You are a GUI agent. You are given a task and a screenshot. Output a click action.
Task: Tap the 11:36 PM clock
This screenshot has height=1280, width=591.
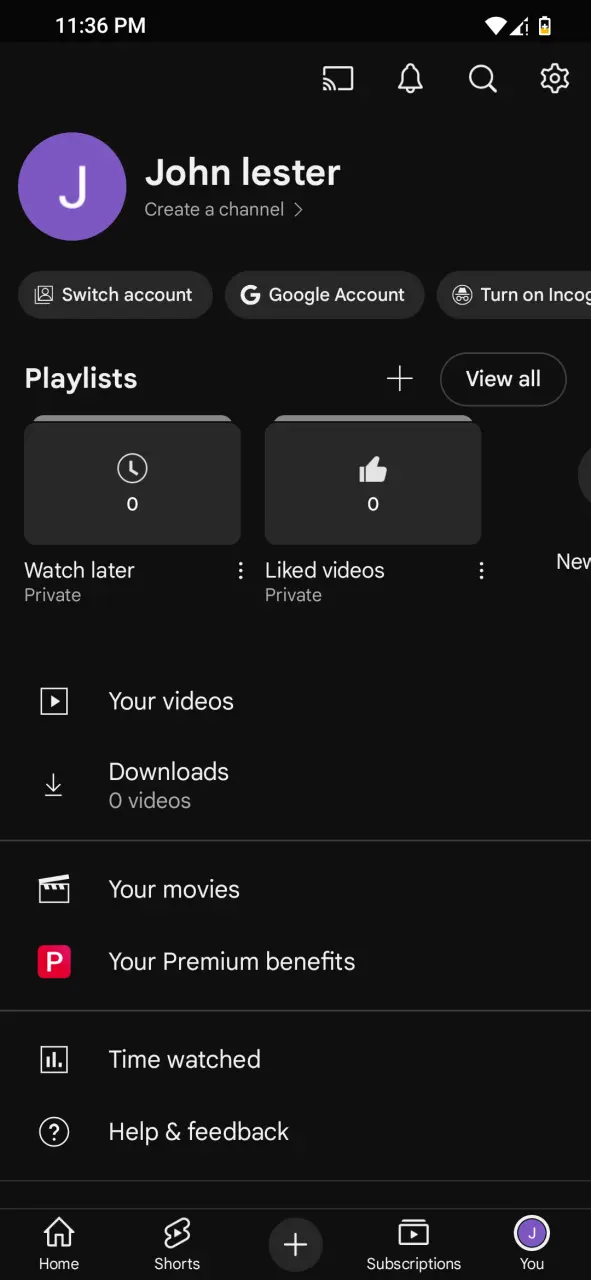click(100, 26)
